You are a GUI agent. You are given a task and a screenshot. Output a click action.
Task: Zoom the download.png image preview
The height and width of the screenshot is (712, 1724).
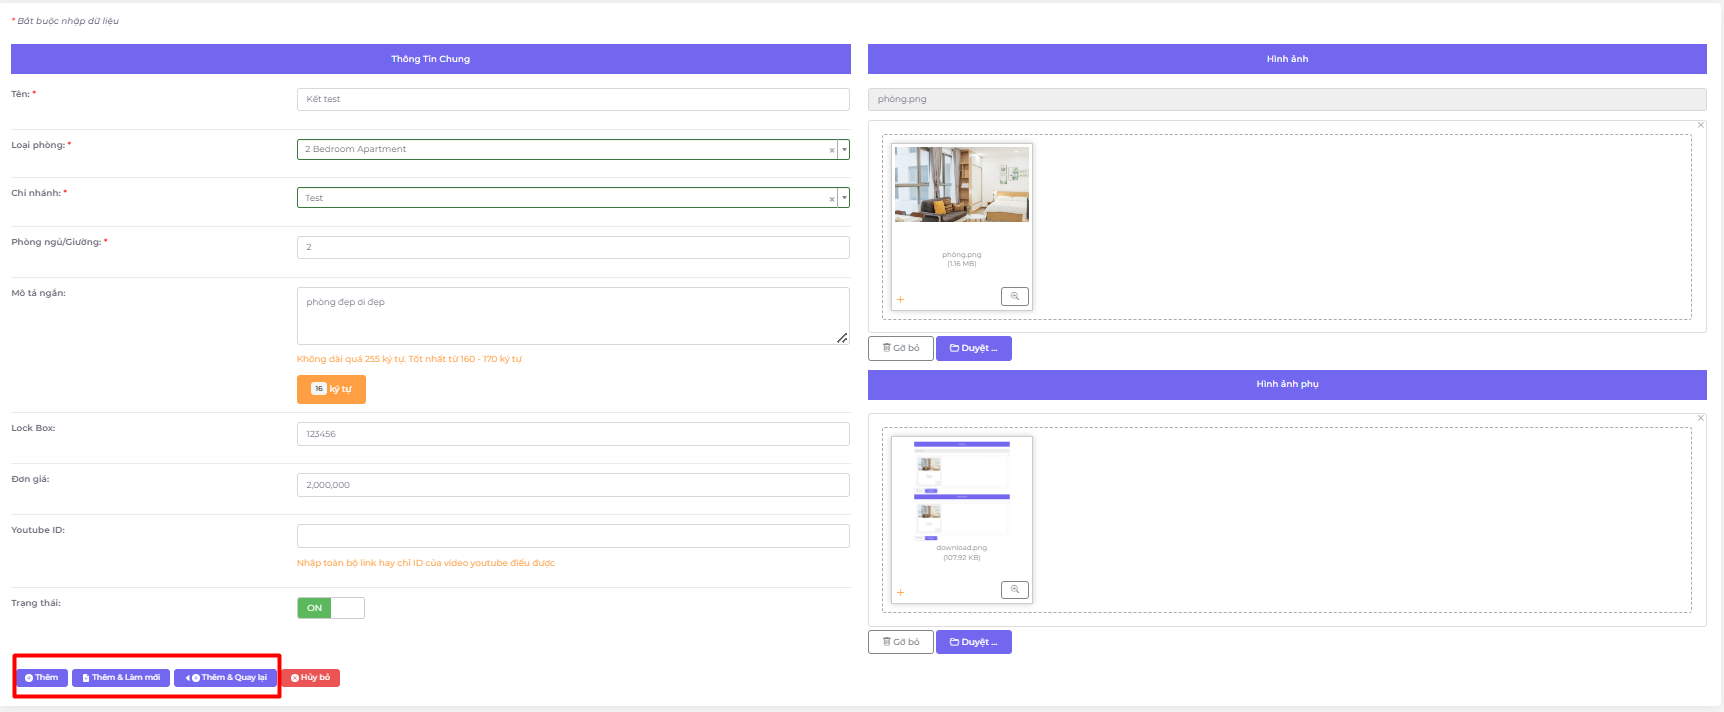(x=1014, y=590)
